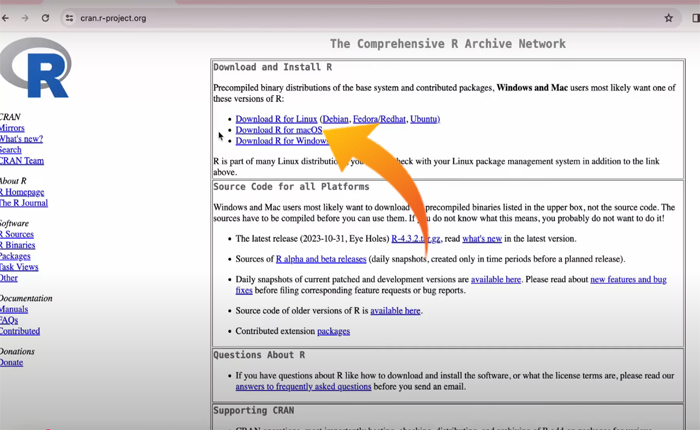Open site information icon in address bar
The image size is (700, 430).
69,18
